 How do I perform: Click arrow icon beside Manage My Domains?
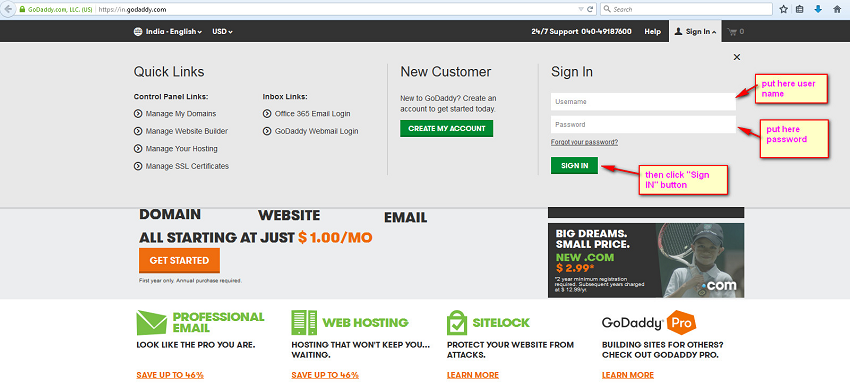point(138,114)
